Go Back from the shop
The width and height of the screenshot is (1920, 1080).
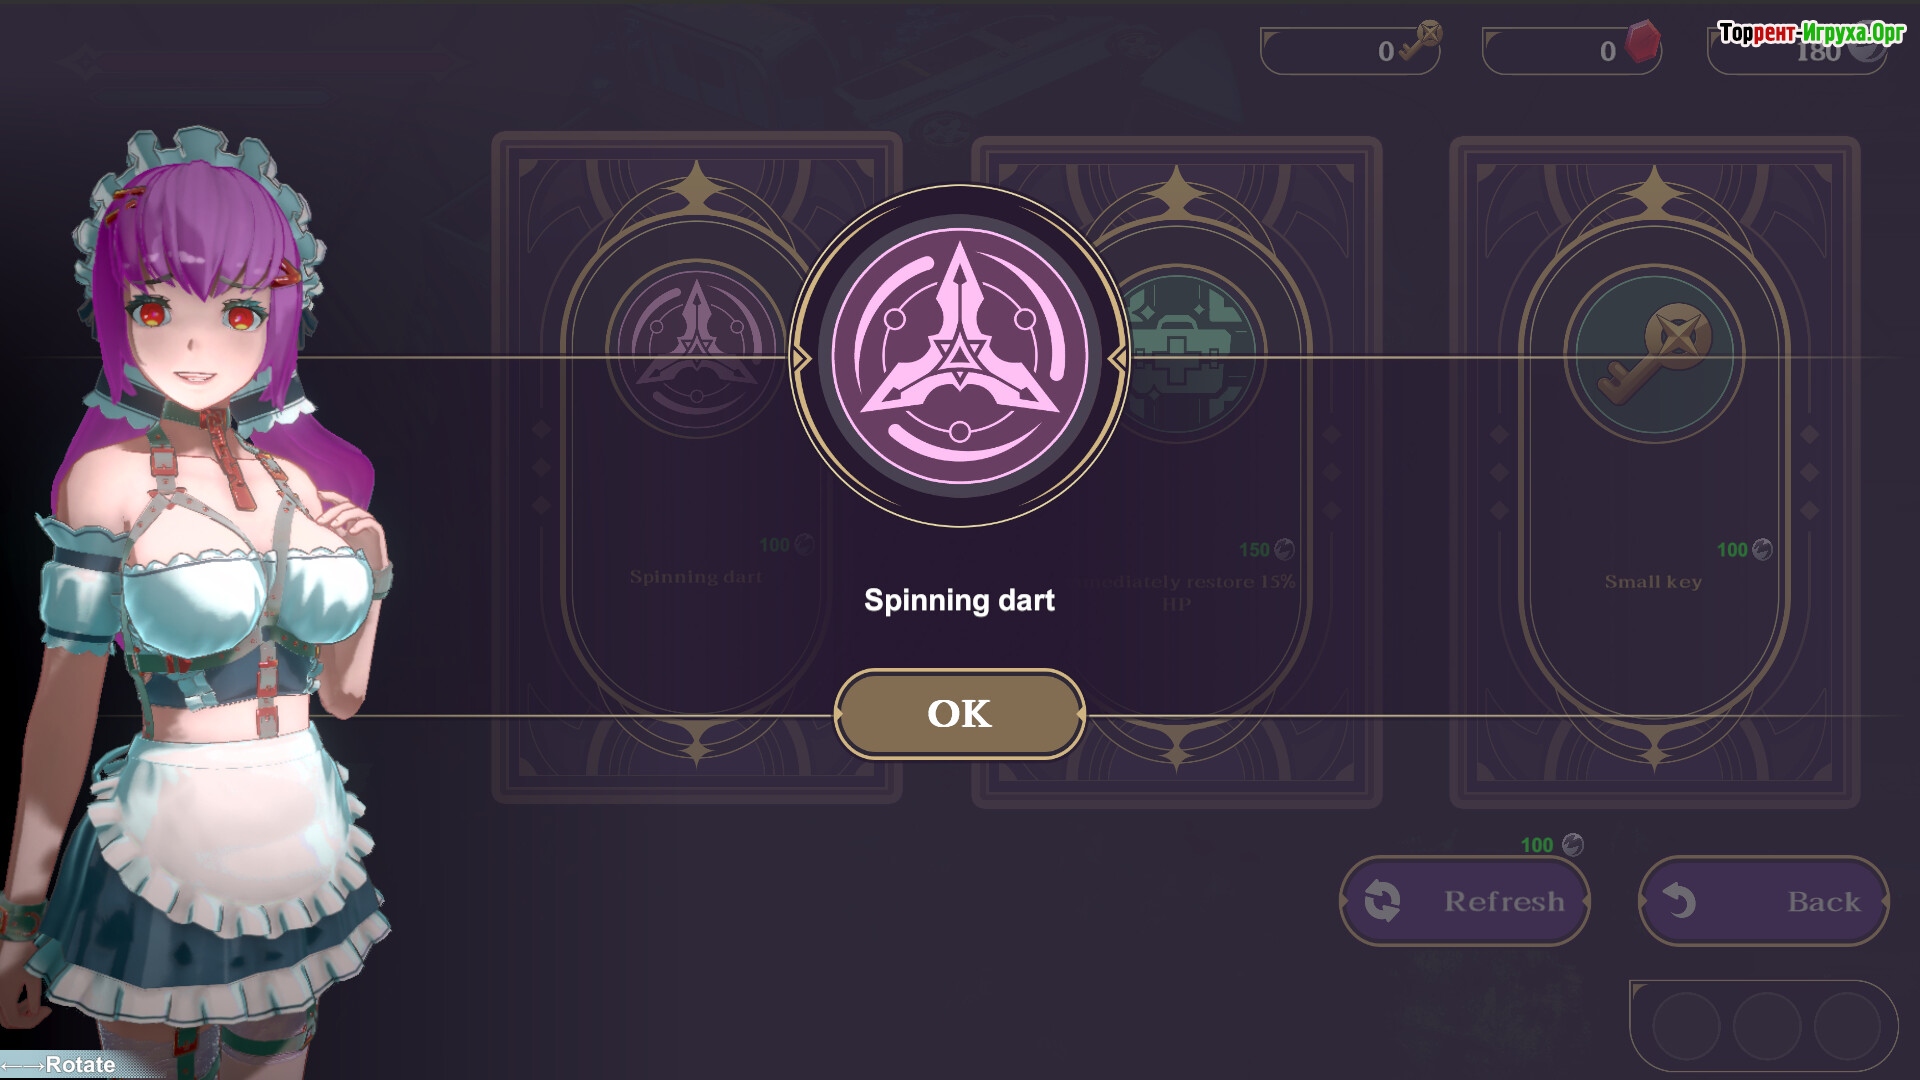click(1764, 901)
